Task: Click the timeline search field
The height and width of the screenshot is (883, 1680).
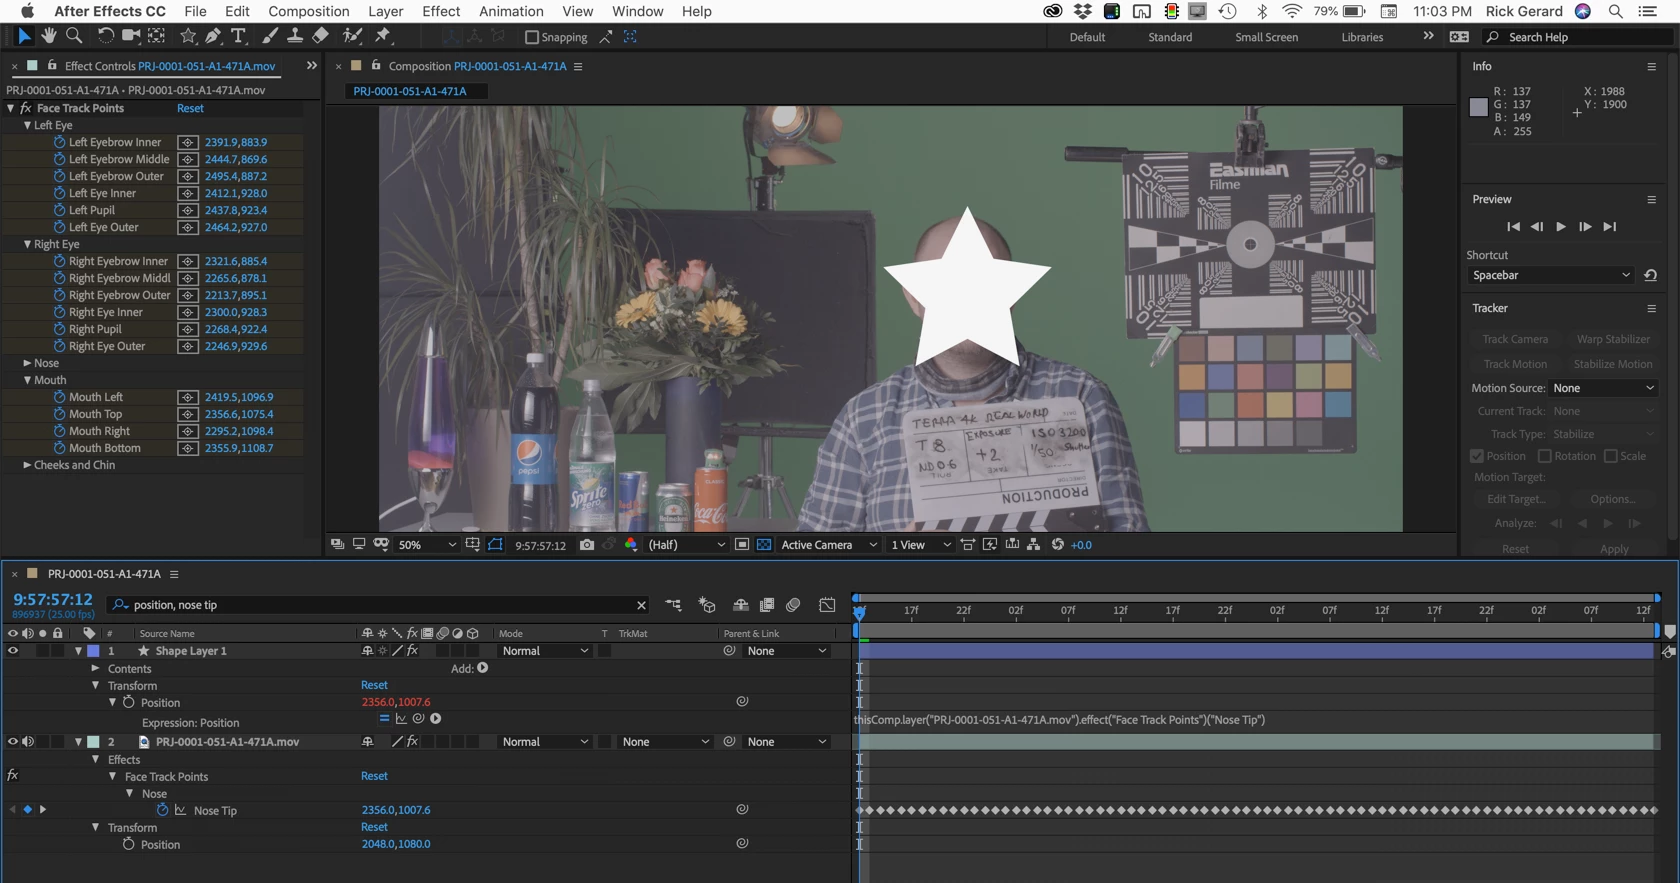Action: pos(379,605)
